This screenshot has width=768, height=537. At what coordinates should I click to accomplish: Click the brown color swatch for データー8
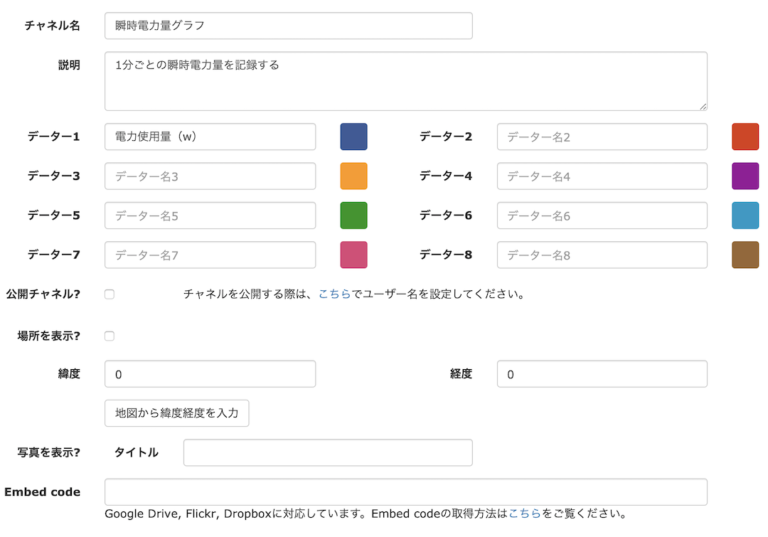[745, 255]
